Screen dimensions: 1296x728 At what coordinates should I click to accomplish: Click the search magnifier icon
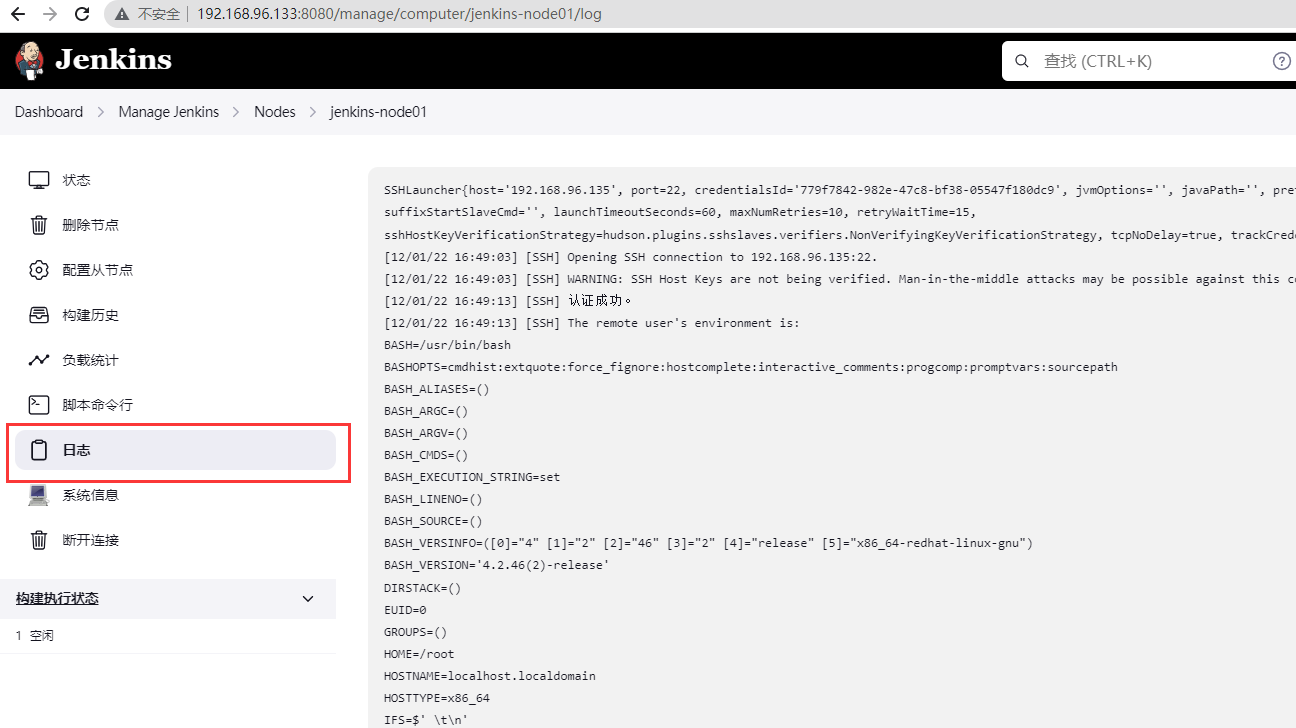[x=1022, y=61]
